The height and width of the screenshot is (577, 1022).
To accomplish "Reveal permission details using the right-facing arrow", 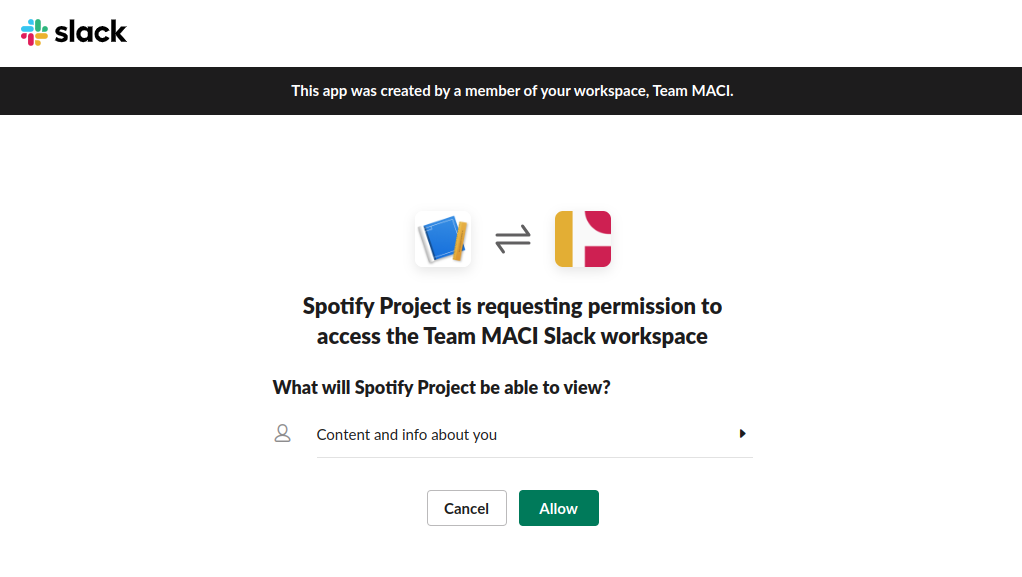I will click(x=742, y=433).
